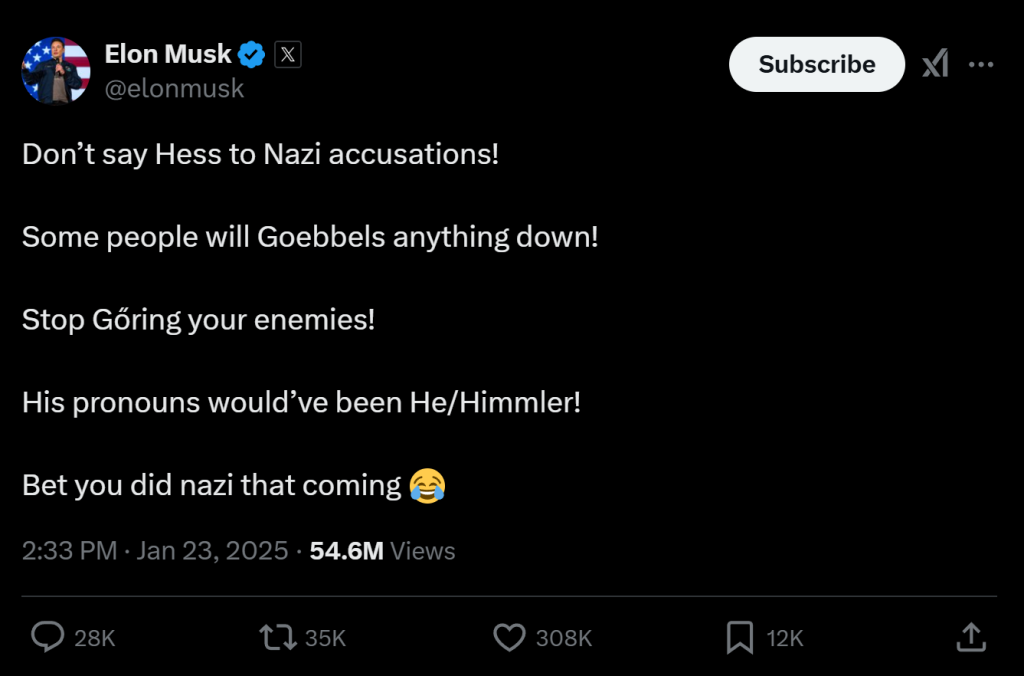Open the @elonmusk handle link
This screenshot has height=676, width=1024.
(174, 88)
